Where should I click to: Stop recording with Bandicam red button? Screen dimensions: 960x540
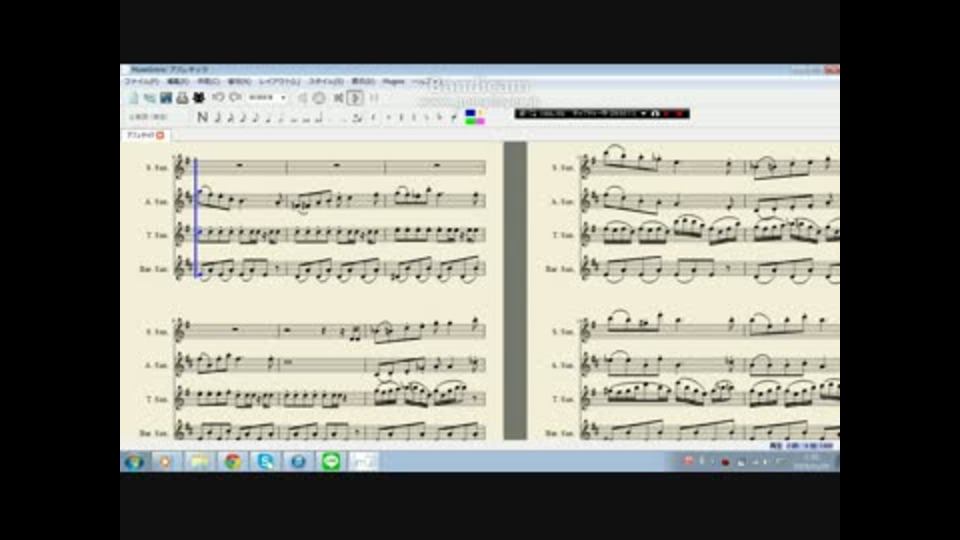(680, 114)
